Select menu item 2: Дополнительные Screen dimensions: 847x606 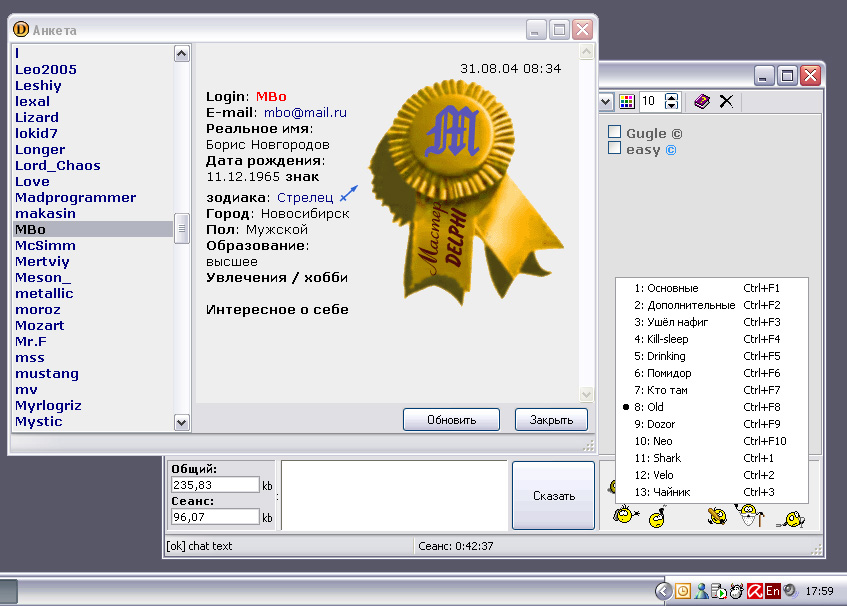pyautogui.click(x=711, y=305)
